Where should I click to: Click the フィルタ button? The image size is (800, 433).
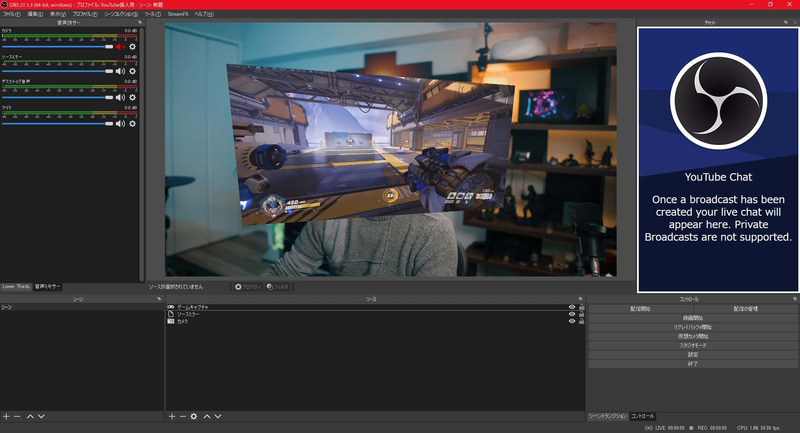278,287
